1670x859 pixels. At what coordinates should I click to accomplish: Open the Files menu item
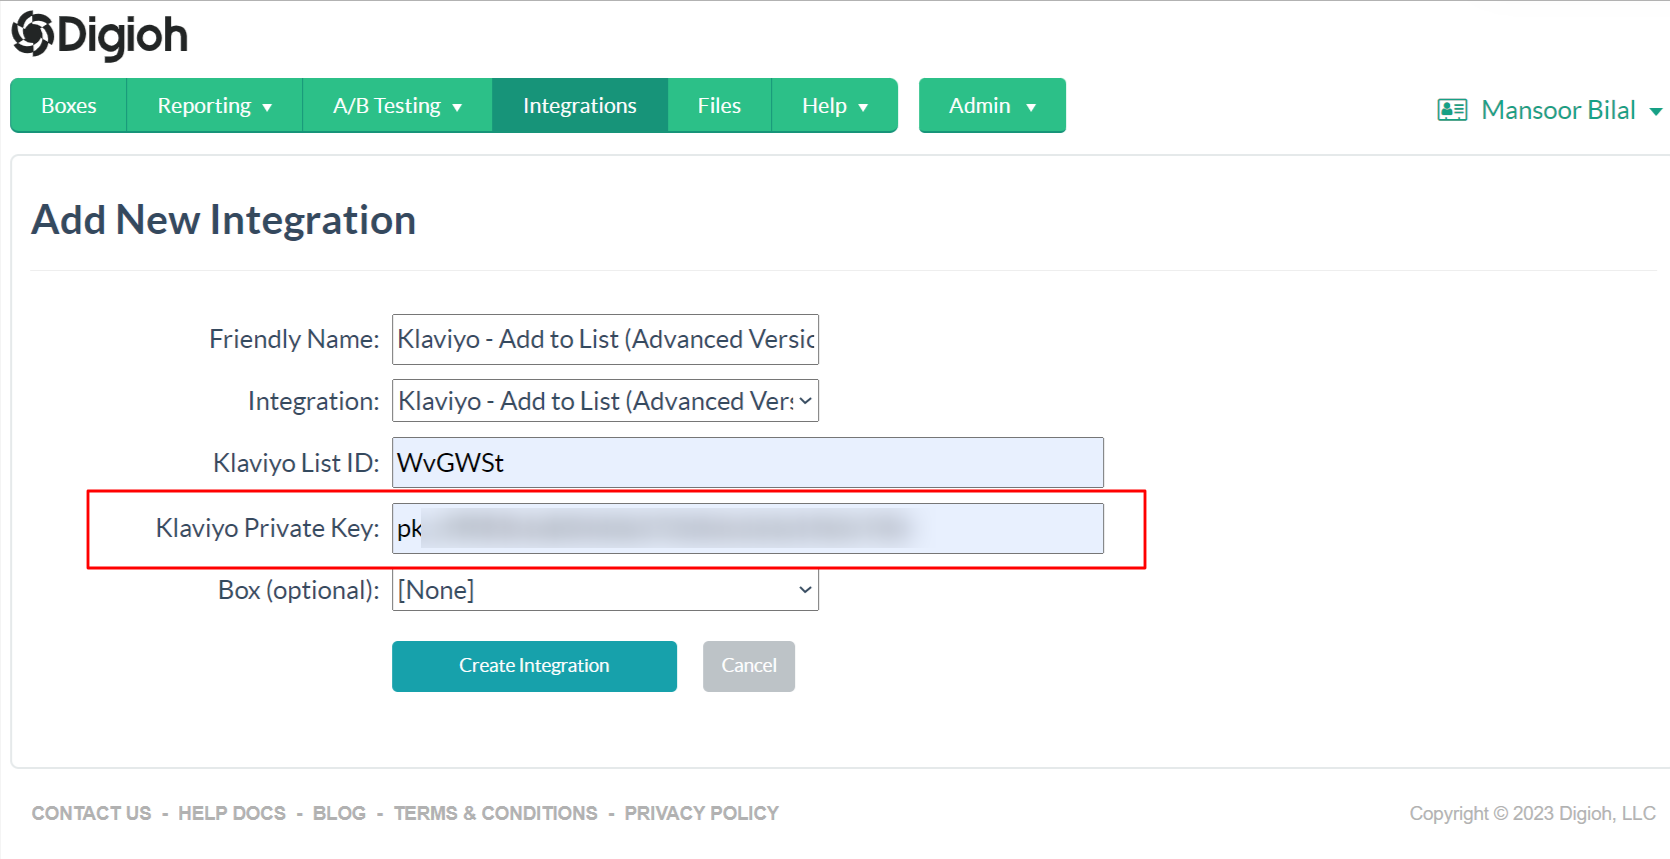[719, 105]
